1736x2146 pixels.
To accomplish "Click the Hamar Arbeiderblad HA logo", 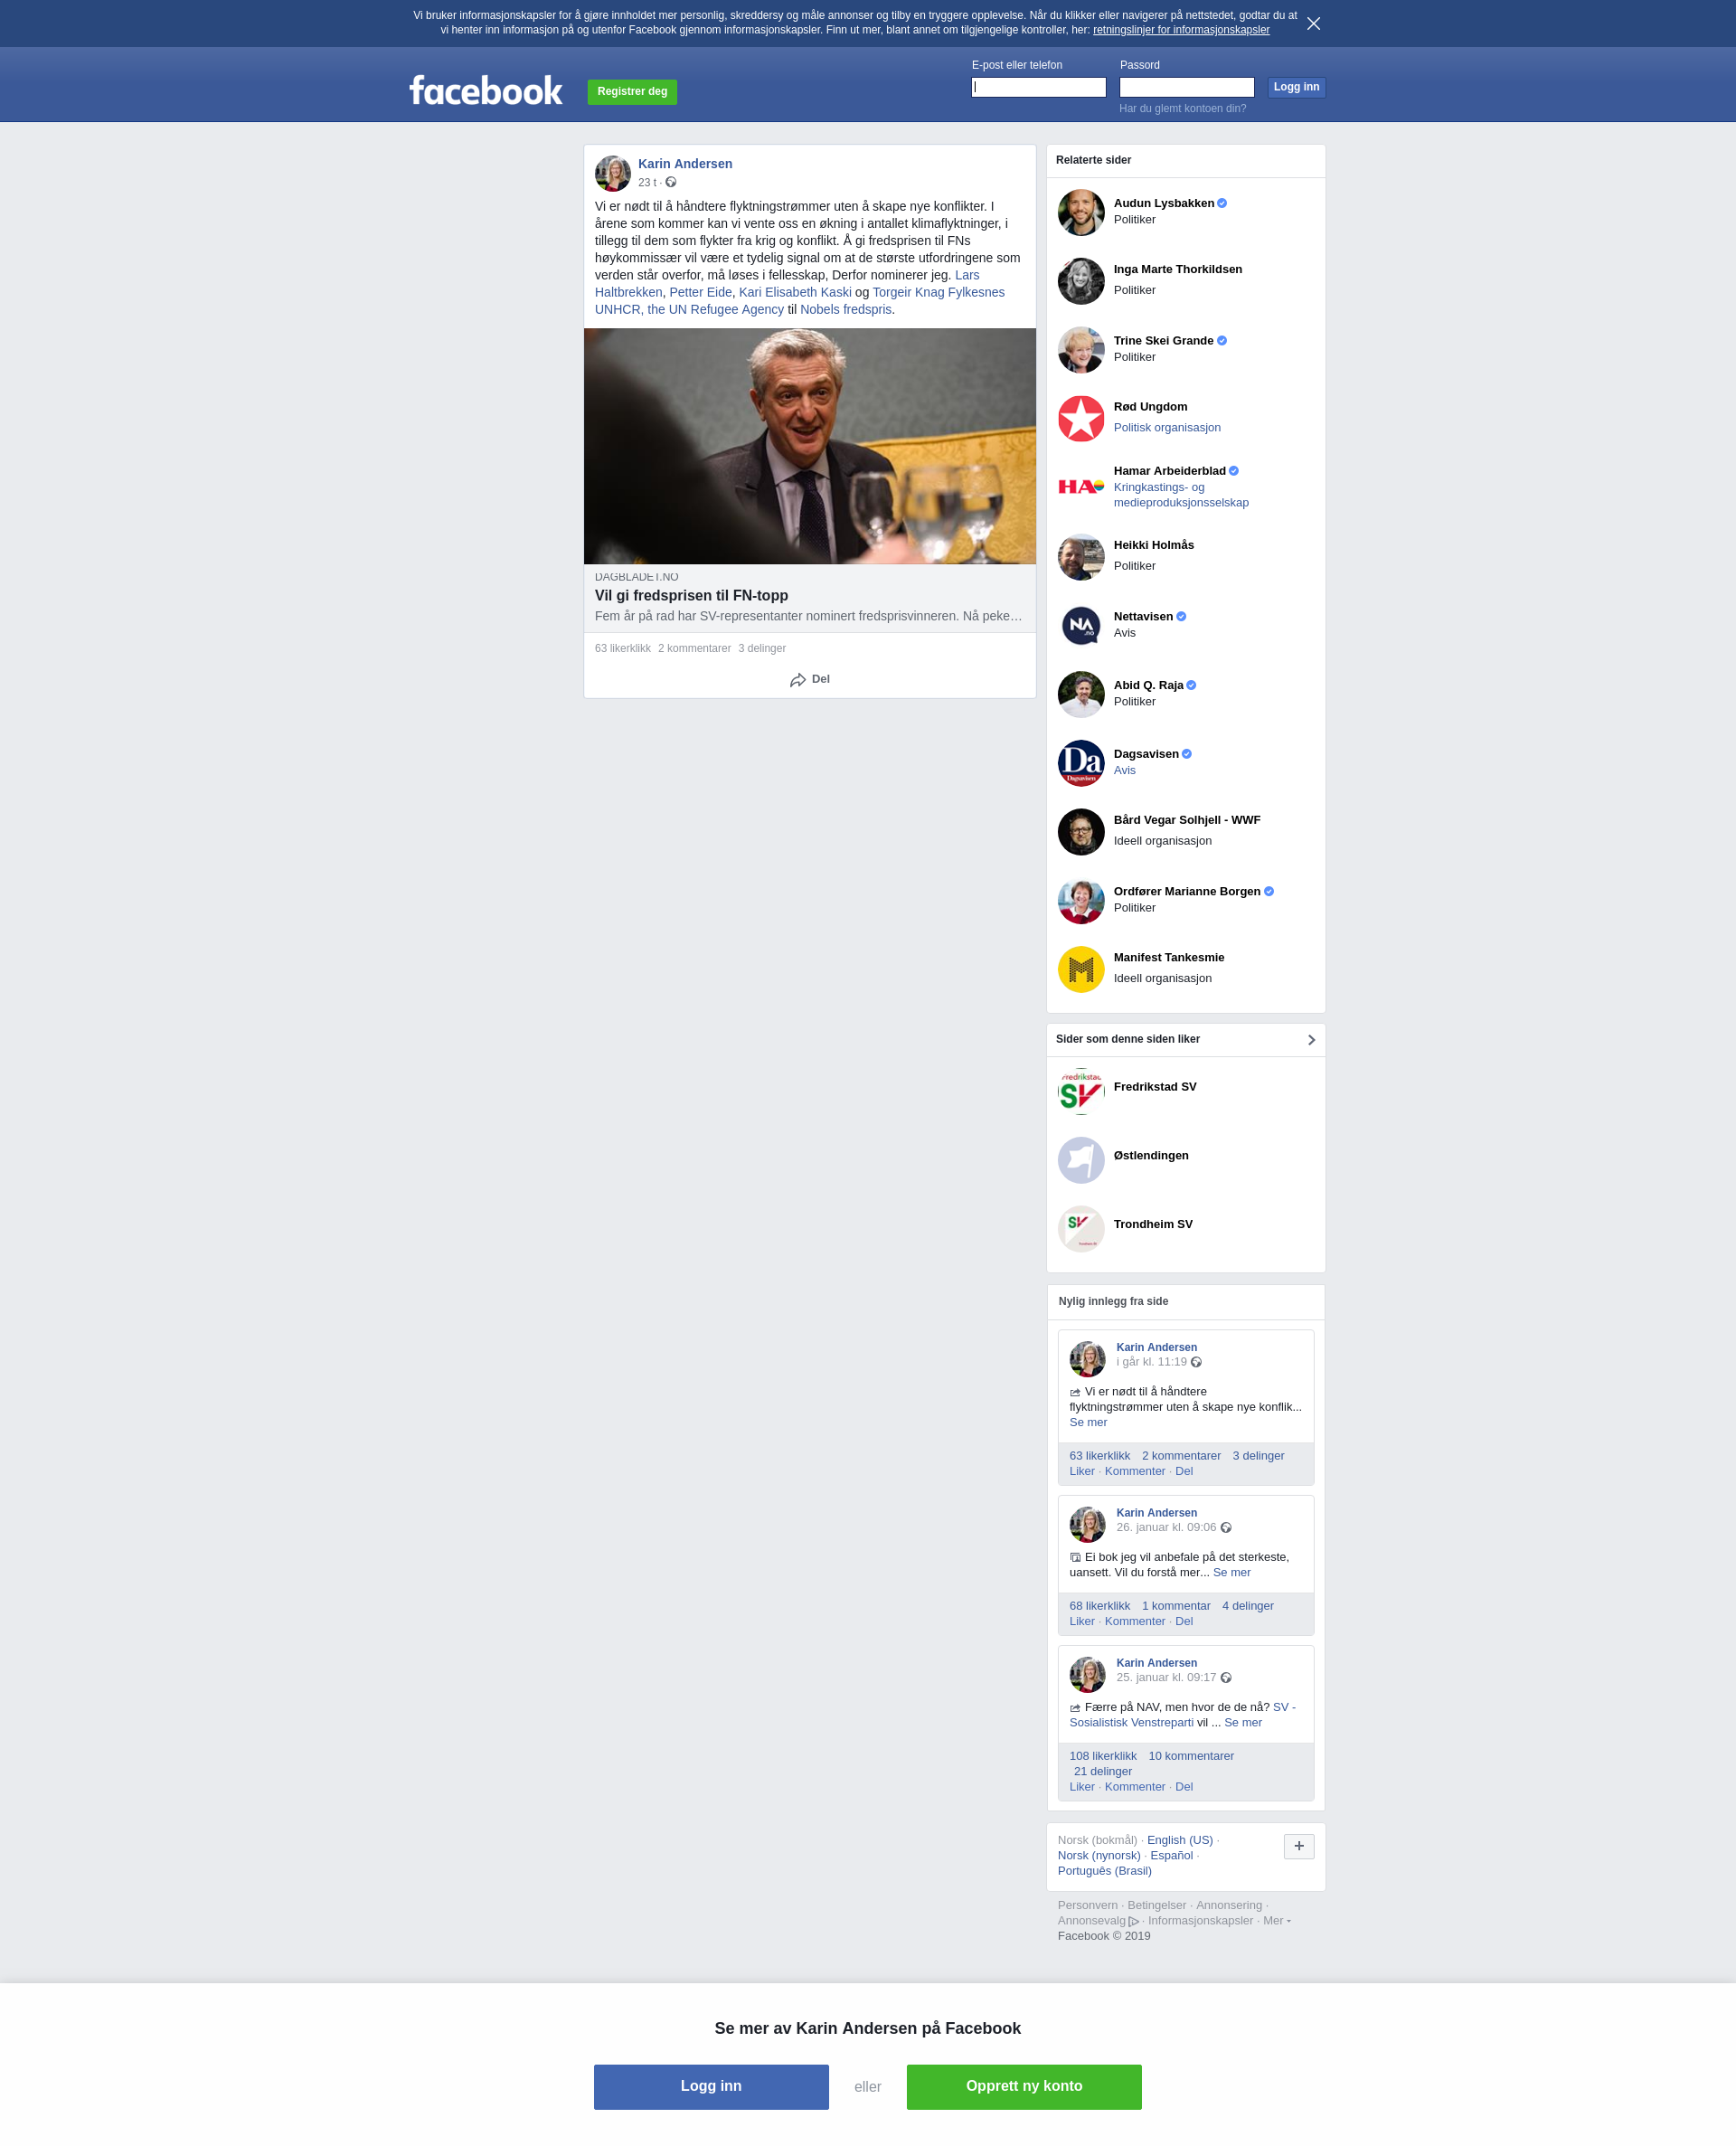I will click(1081, 487).
